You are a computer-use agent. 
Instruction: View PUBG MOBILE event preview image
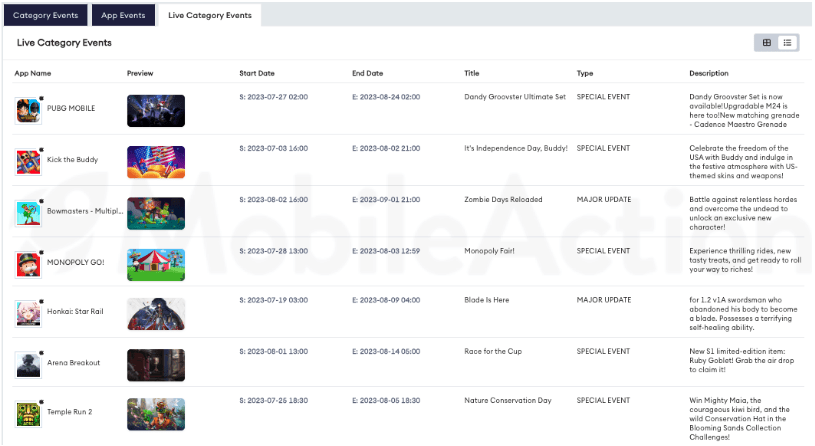pos(156,111)
